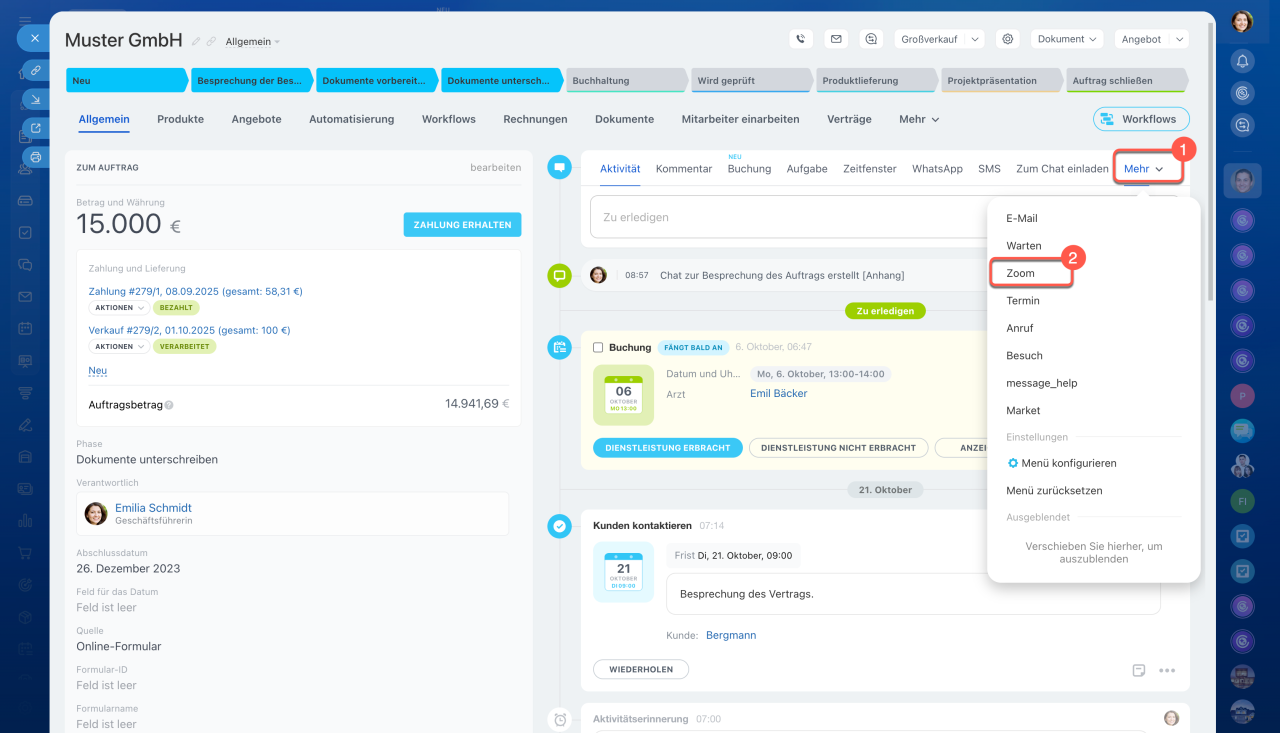Open Emilia Schmidt's profile link
Screen dimensions: 1280x733
[x=153, y=508]
